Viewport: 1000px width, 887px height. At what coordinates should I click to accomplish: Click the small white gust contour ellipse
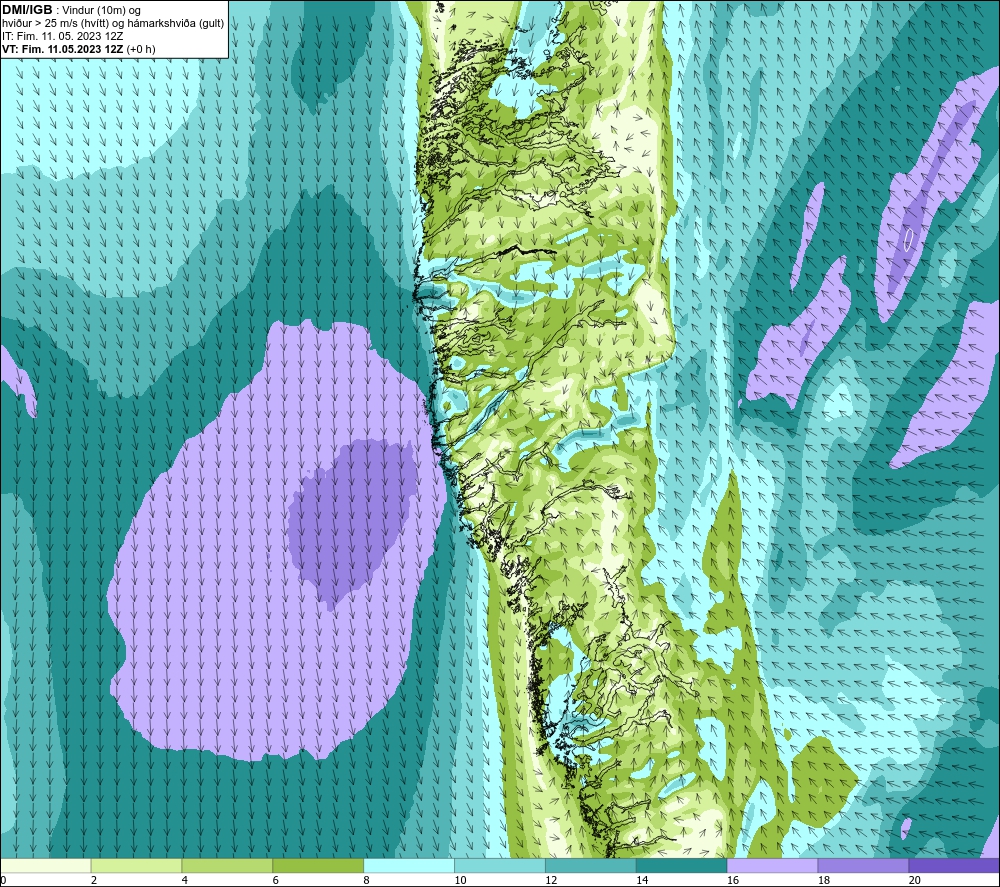(909, 240)
